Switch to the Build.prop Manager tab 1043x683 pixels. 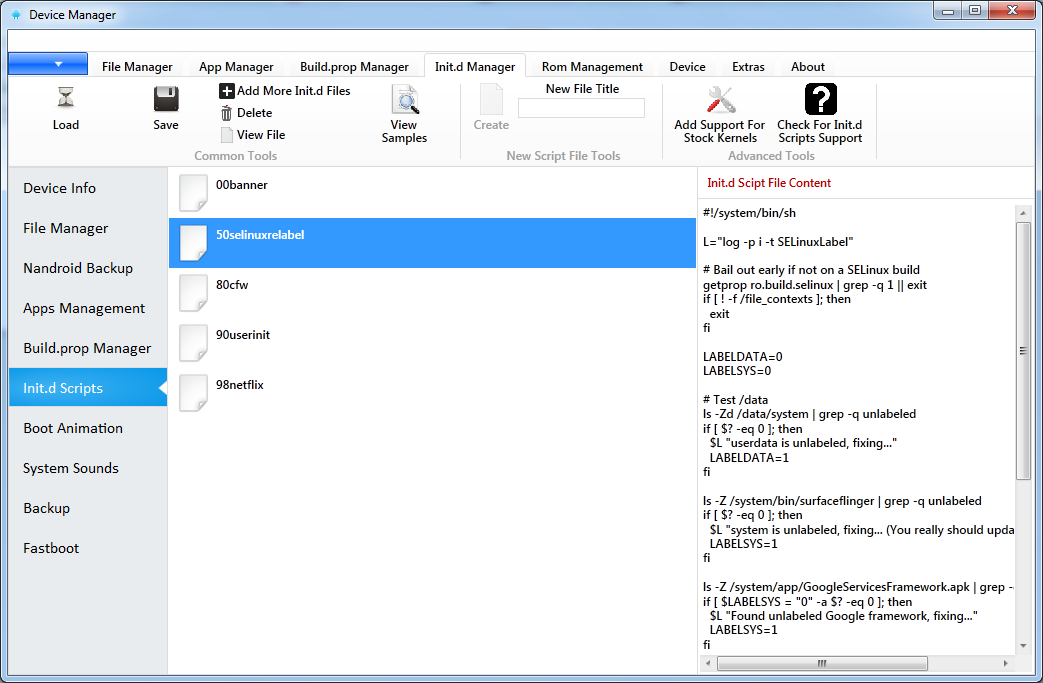(x=354, y=67)
